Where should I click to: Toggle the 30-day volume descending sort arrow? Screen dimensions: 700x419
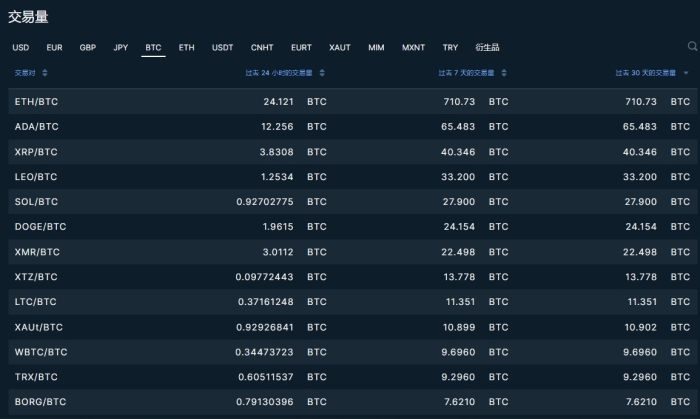point(685,73)
